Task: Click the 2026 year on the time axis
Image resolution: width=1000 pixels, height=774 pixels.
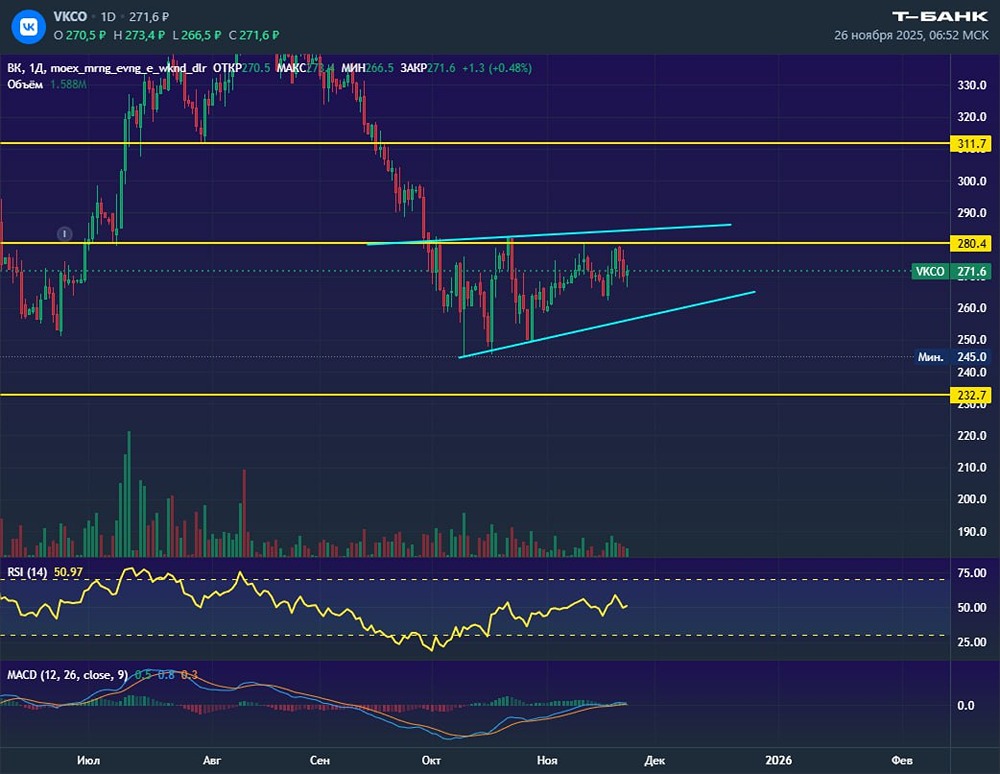Action: click(x=779, y=760)
